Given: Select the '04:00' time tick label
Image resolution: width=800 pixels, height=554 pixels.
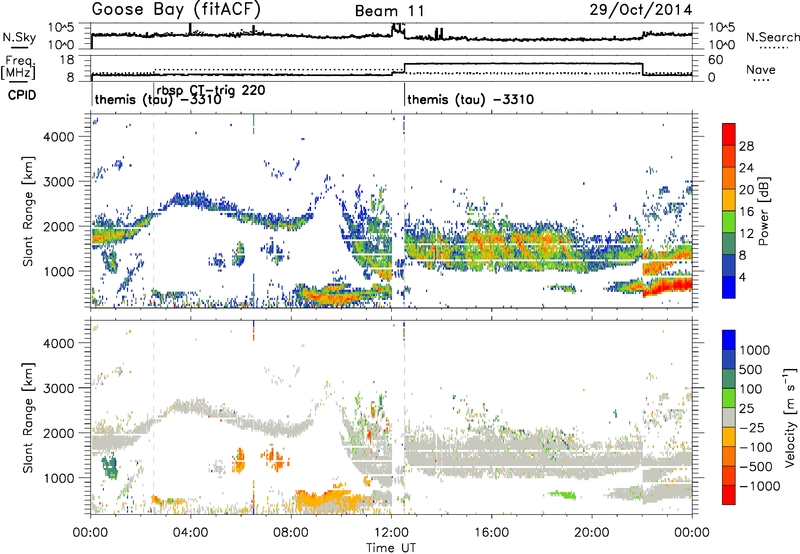Looking at the screenshot, I should click(191, 533).
